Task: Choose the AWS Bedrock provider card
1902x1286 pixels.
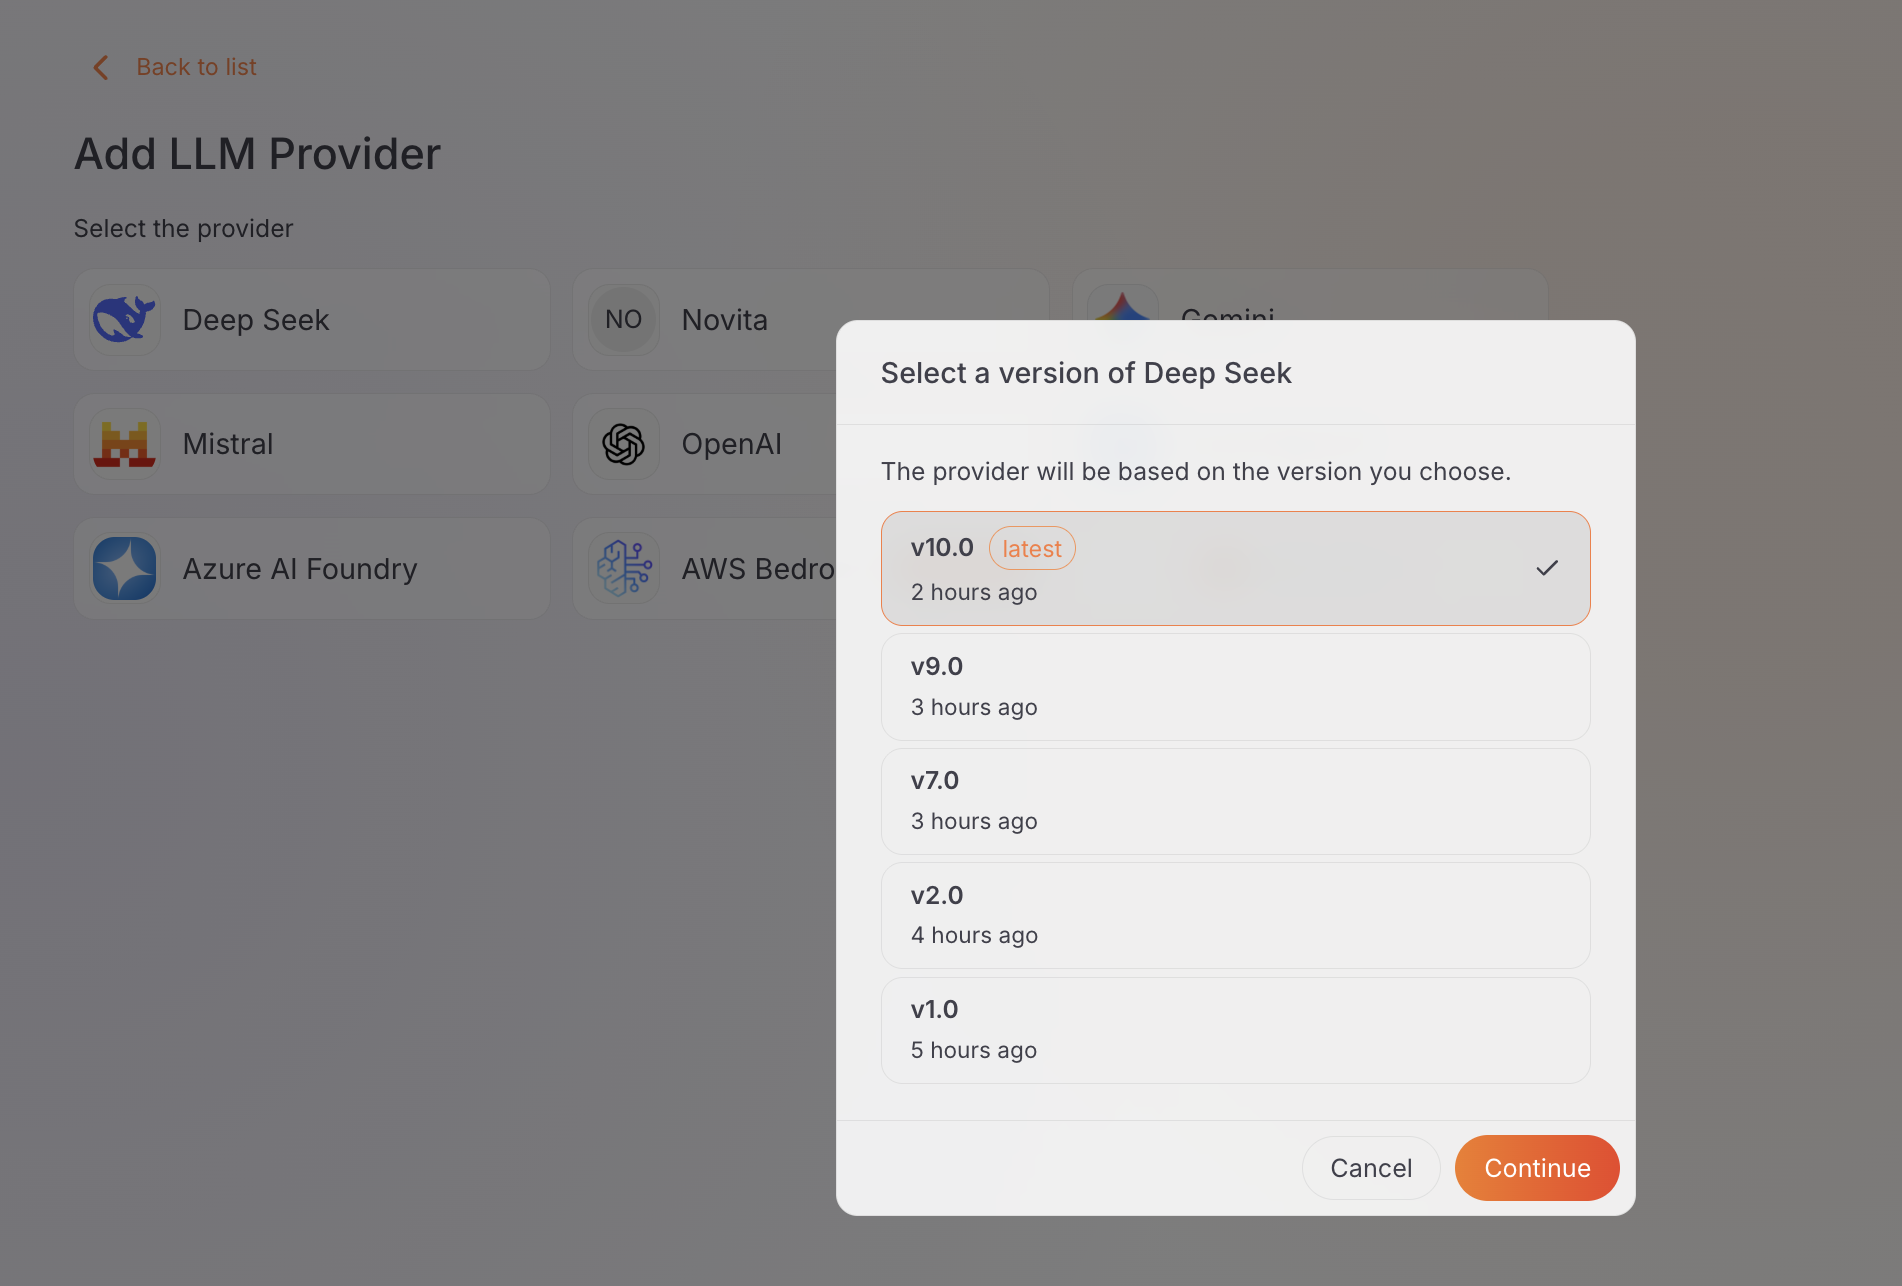Action: click(704, 568)
